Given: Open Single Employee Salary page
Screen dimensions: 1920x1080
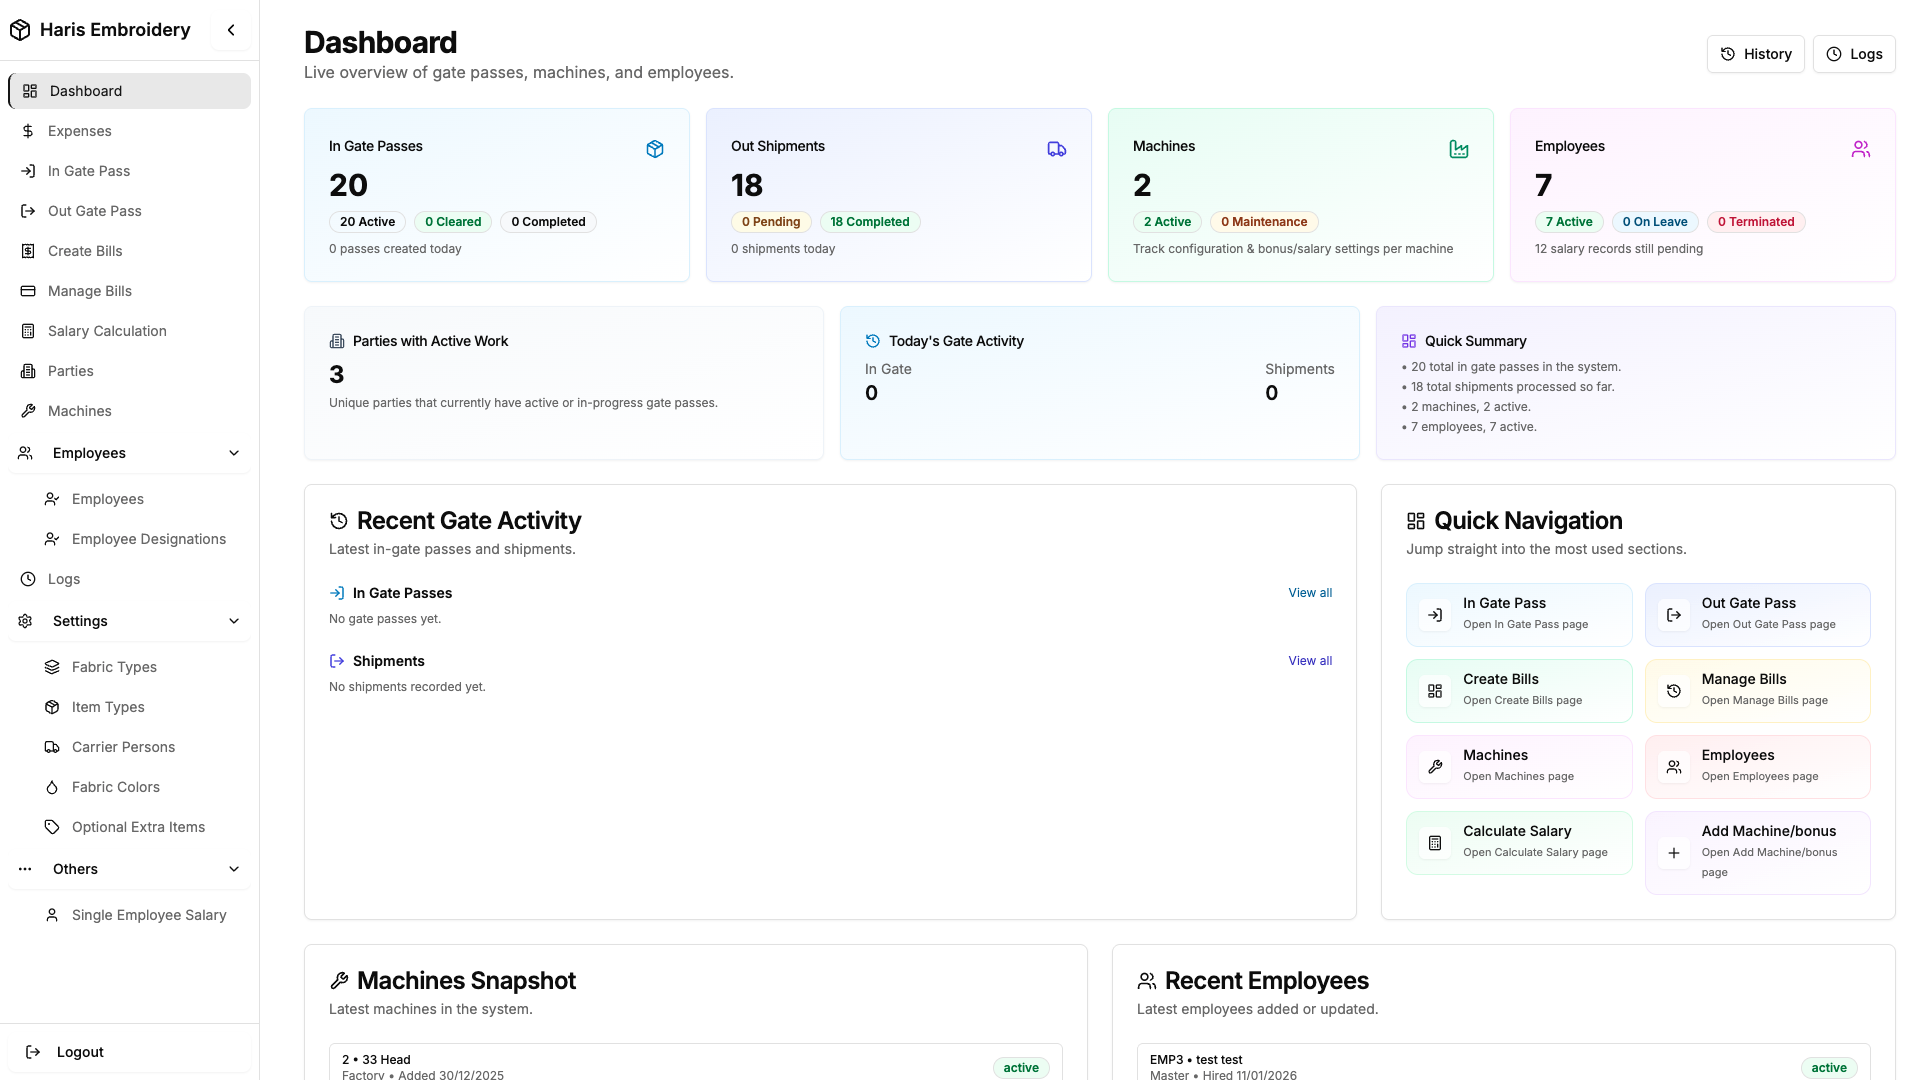Looking at the screenshot, I should tap(141, 915).
